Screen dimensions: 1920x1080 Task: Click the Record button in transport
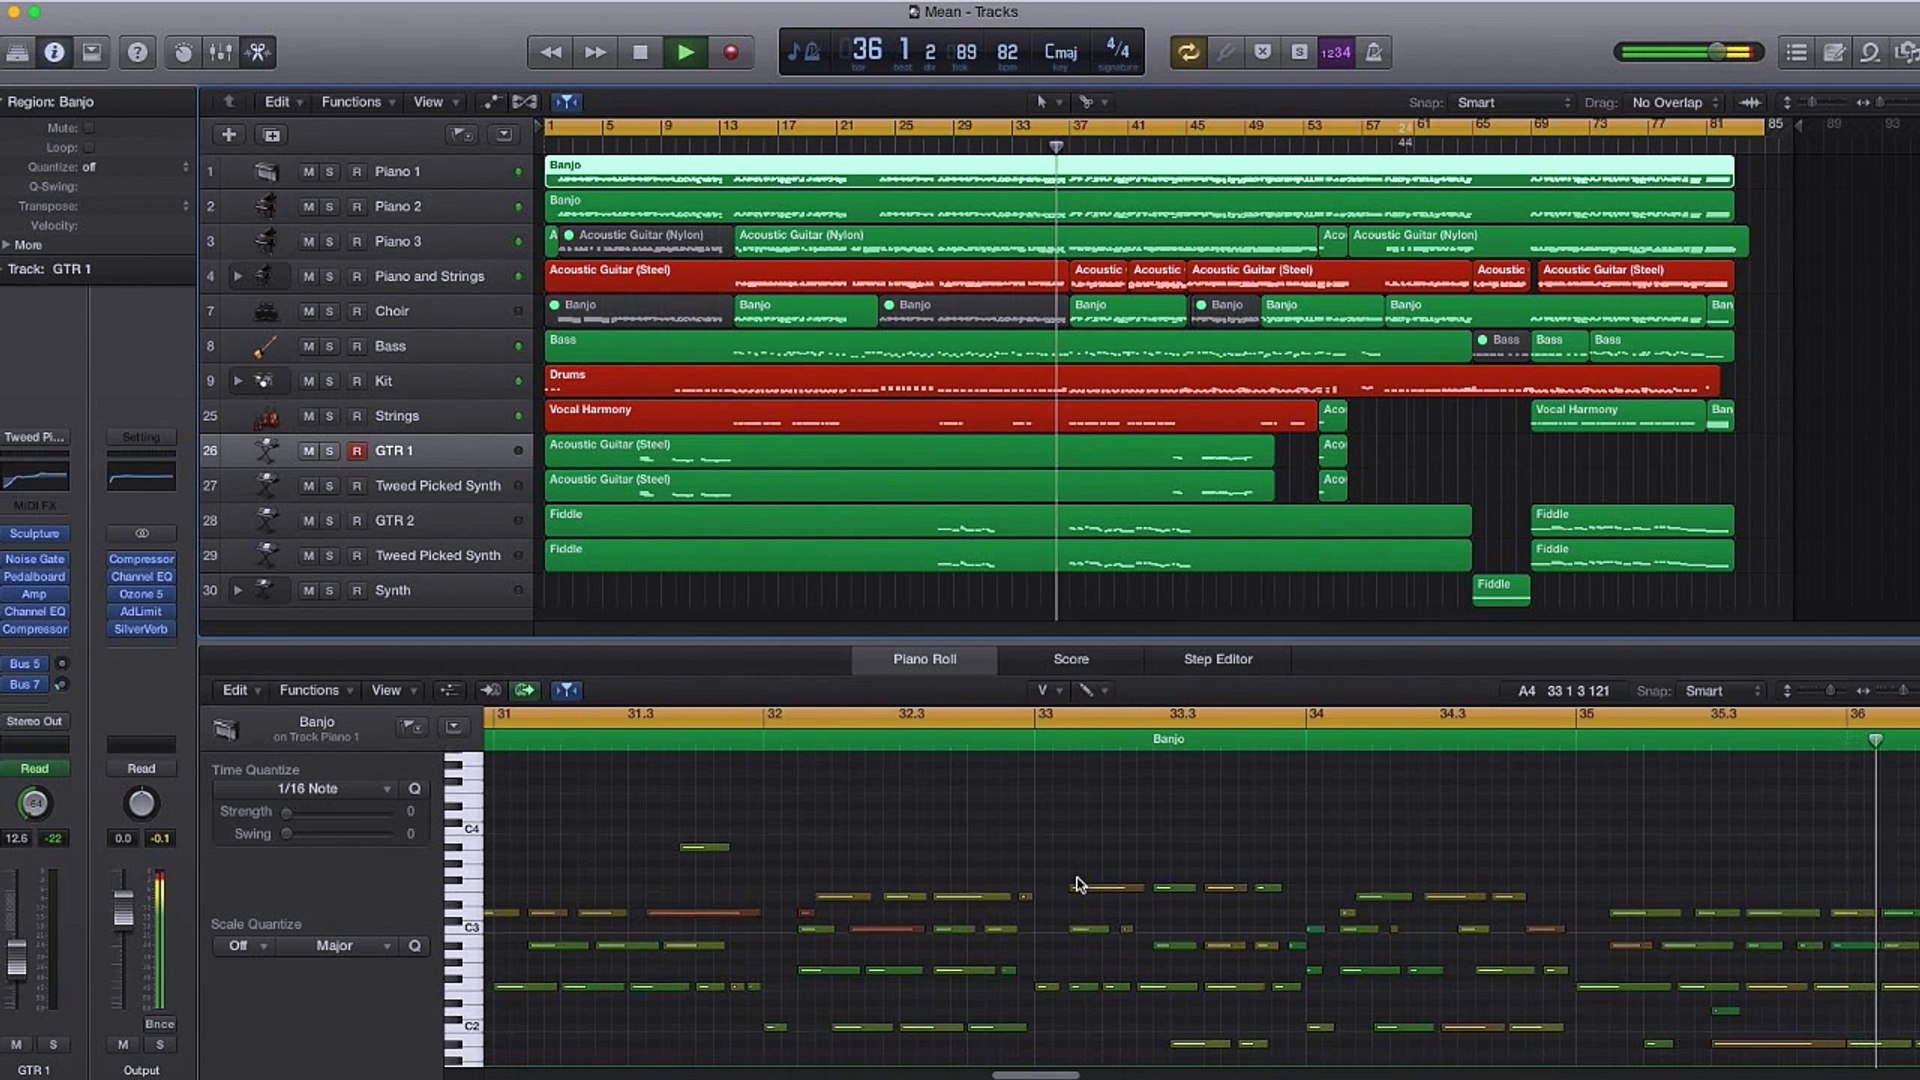pyautogui.click(x=731, y=52)
